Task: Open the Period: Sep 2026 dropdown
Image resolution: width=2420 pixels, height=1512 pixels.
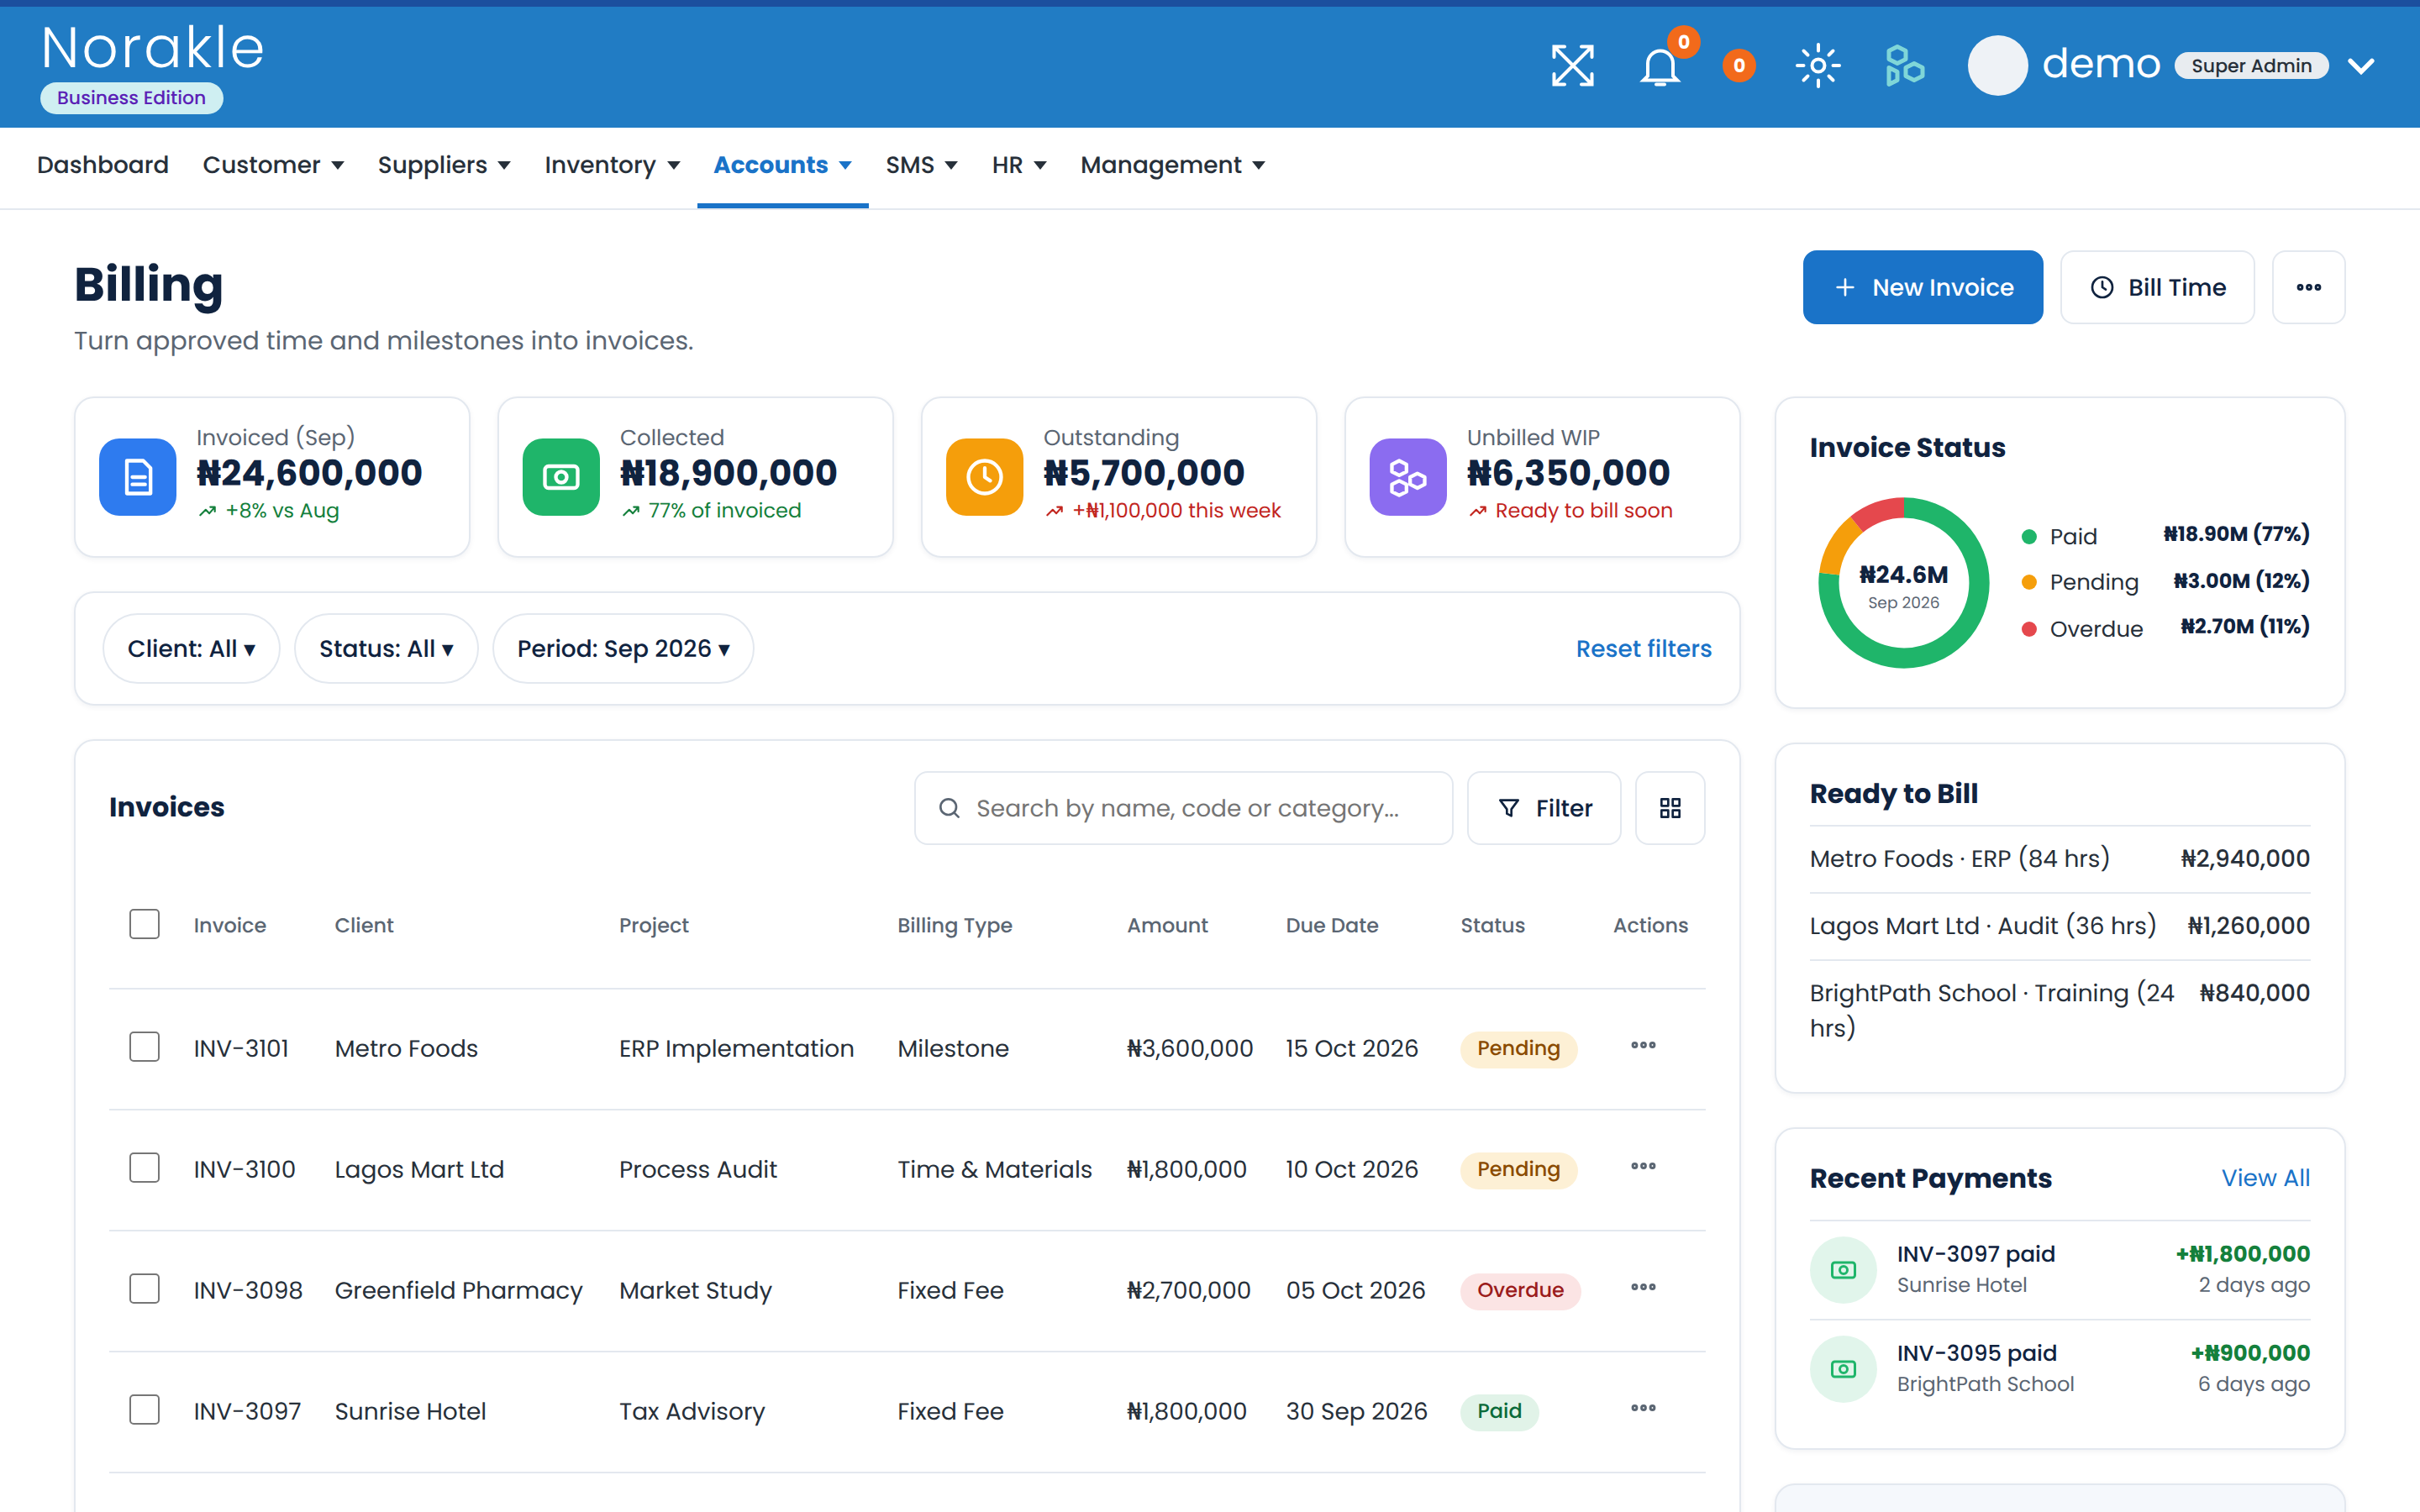Action: pyautogui.click(x=623, y=649)
